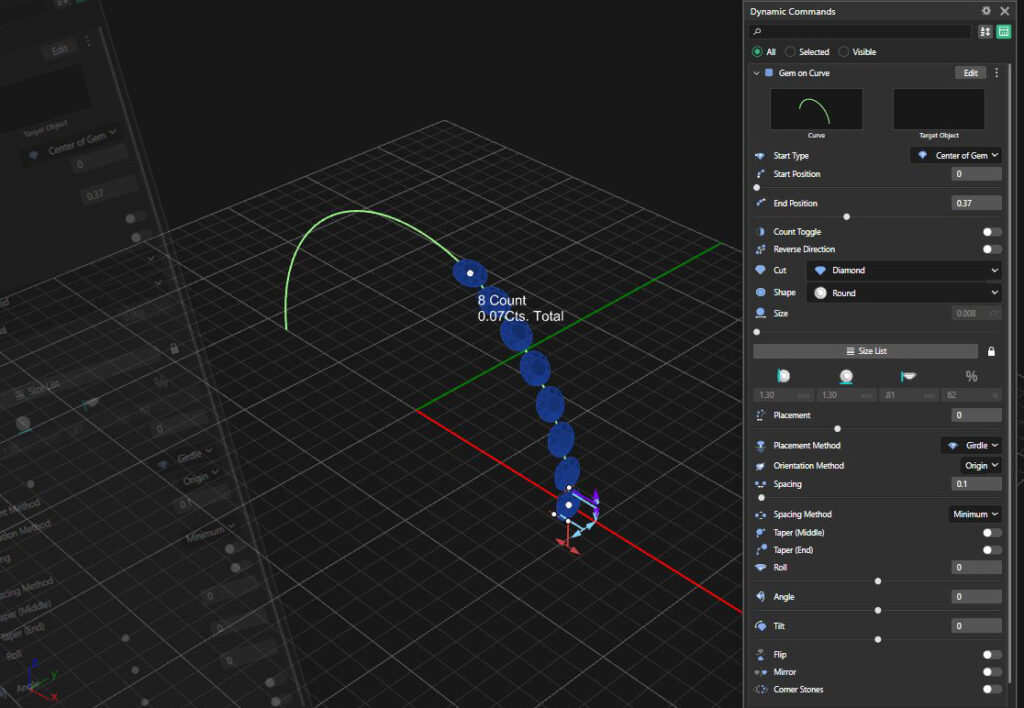The image size is (1024, 708).
Task: Enable the Count Toggle switch
Action: click(x=991, y=232)
